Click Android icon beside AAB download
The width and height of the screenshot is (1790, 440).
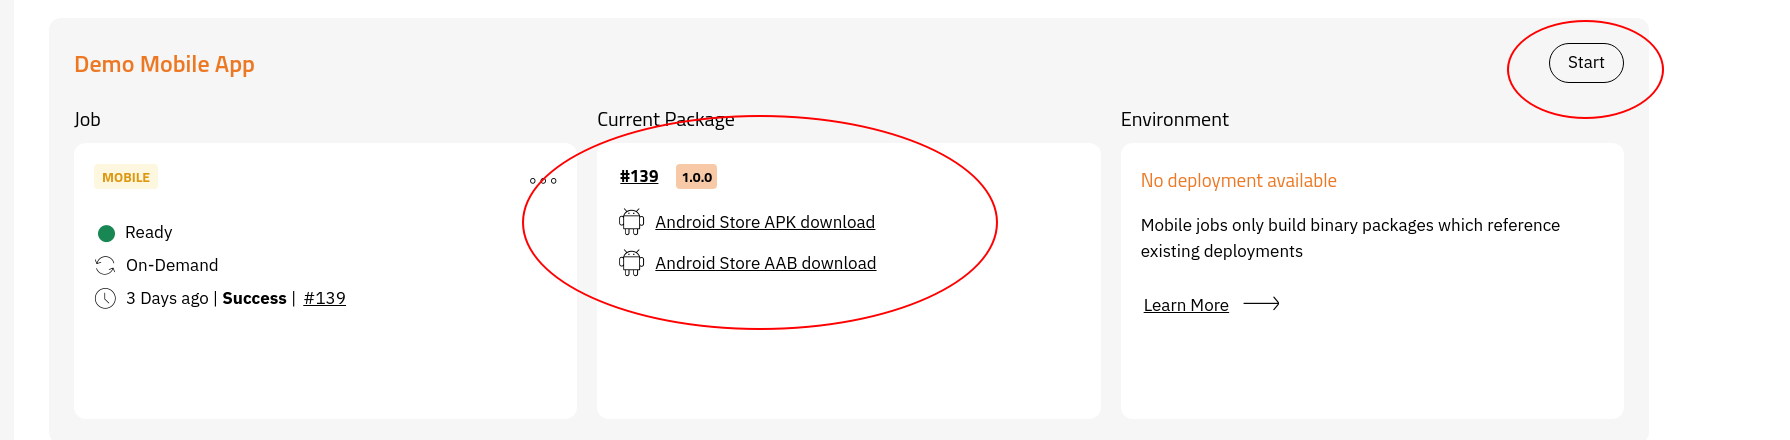[631, 262]
